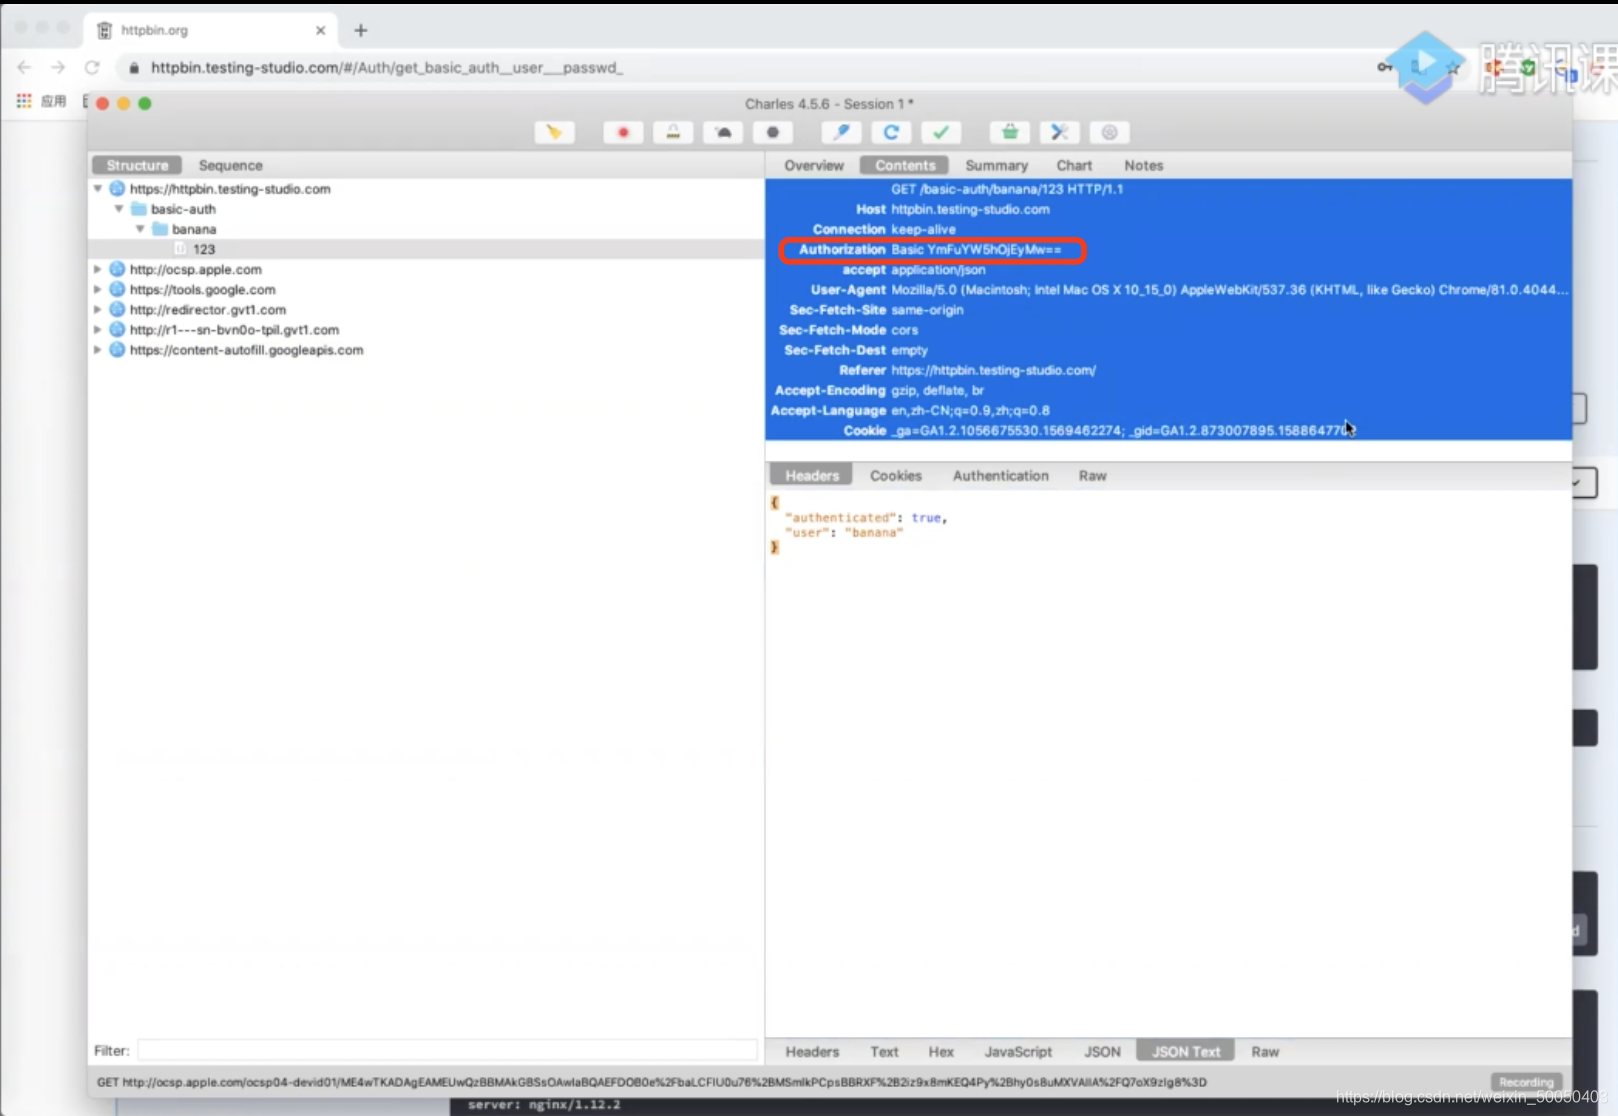This screenshot has height=1116, width=1618.
Task: Toggle the SSL proxying lock icon
Action: pos(673,132)
